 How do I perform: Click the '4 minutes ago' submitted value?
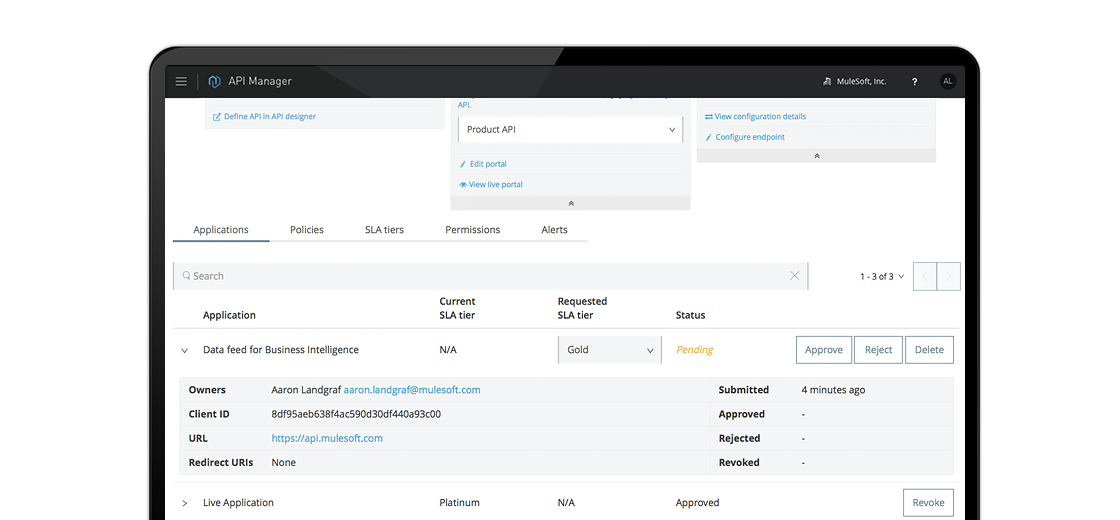point(834,390)
